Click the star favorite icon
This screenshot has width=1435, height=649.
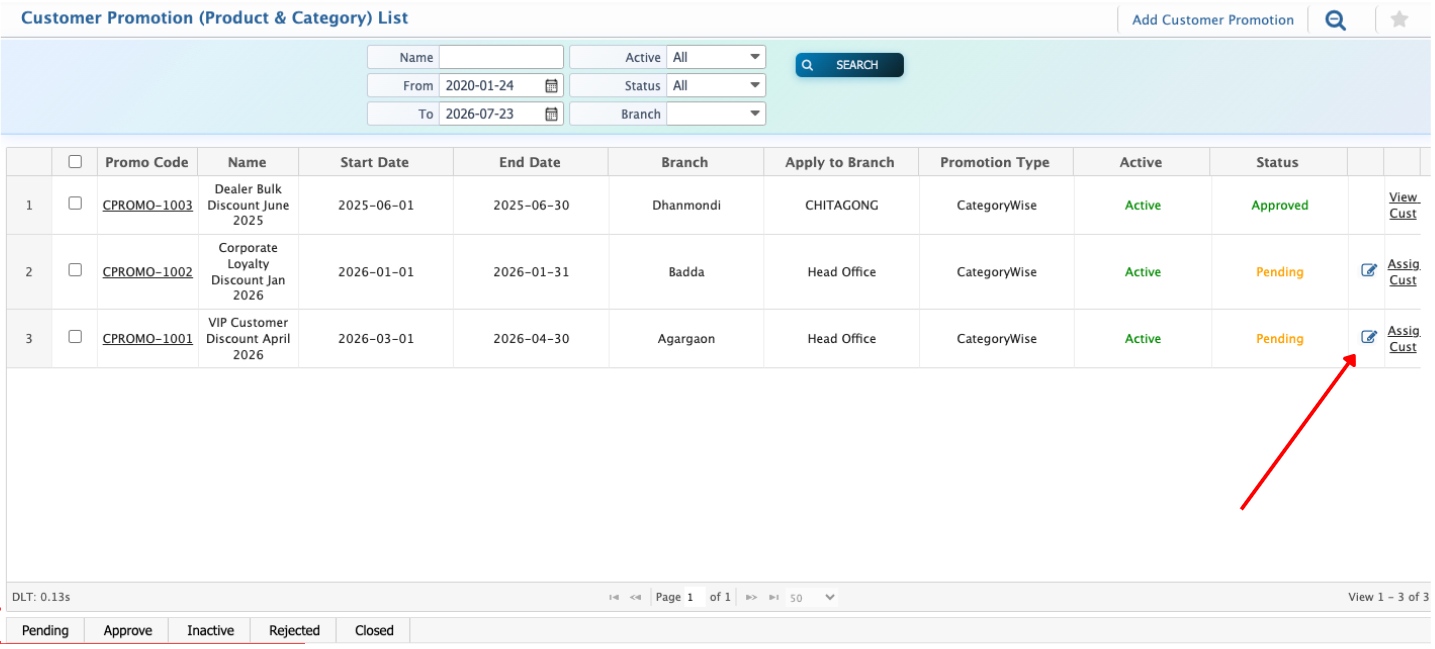(x=1399, y=20)
